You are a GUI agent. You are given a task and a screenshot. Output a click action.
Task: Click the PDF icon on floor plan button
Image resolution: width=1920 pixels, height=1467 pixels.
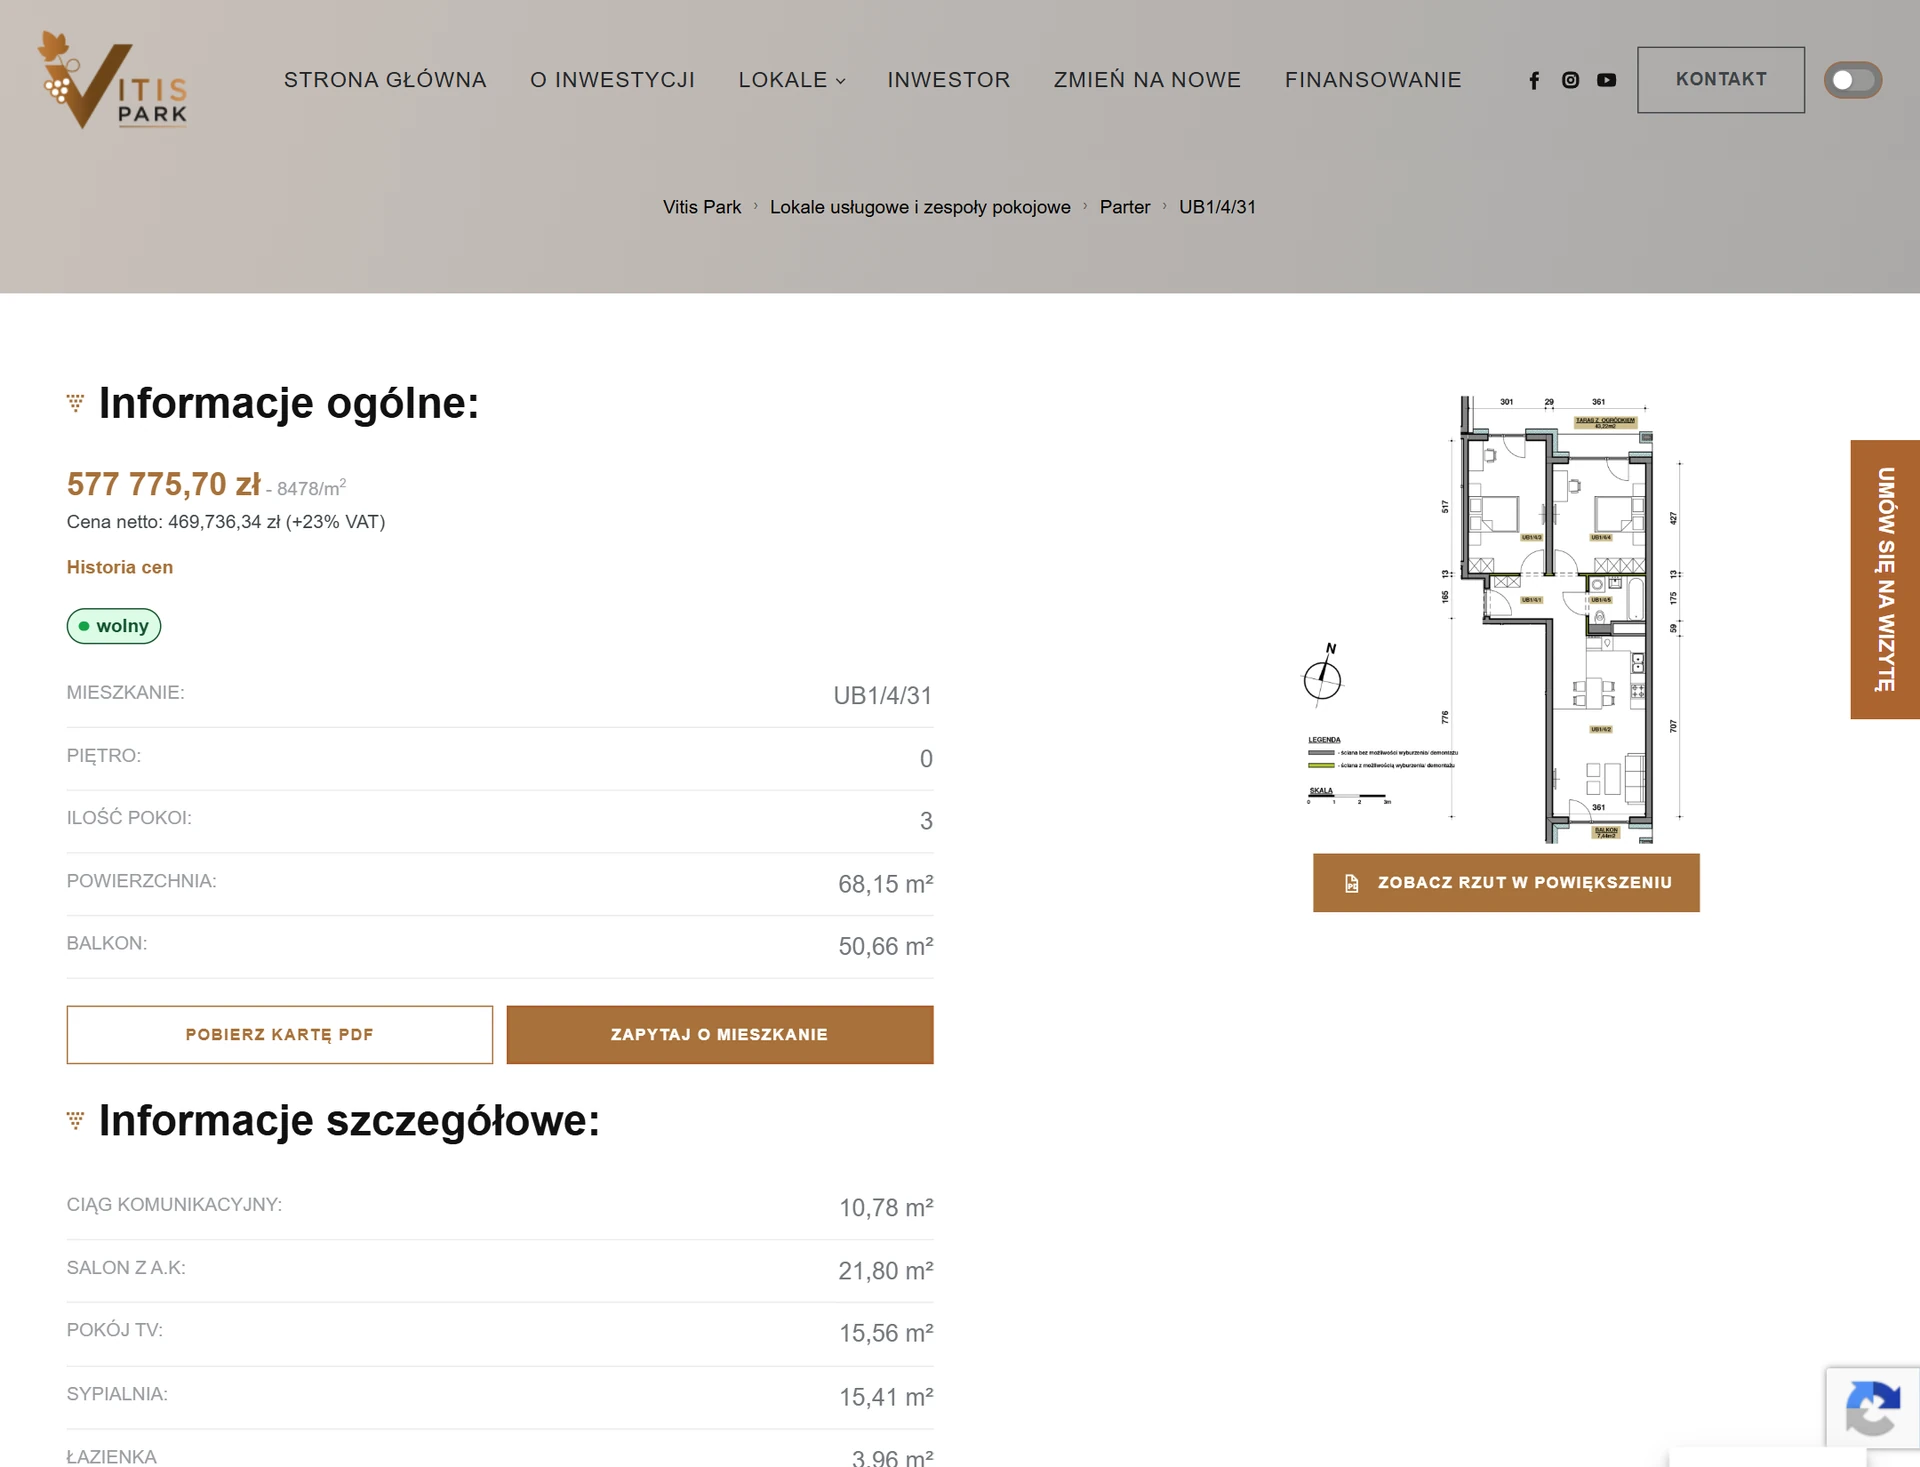tap(1352, 883)
